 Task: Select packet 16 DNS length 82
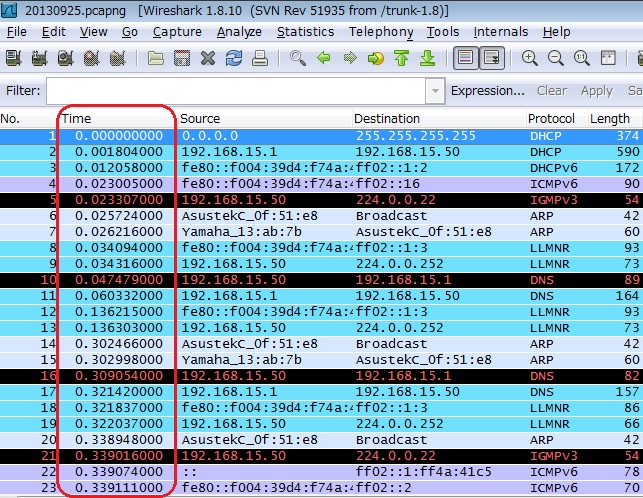[322, 376]
